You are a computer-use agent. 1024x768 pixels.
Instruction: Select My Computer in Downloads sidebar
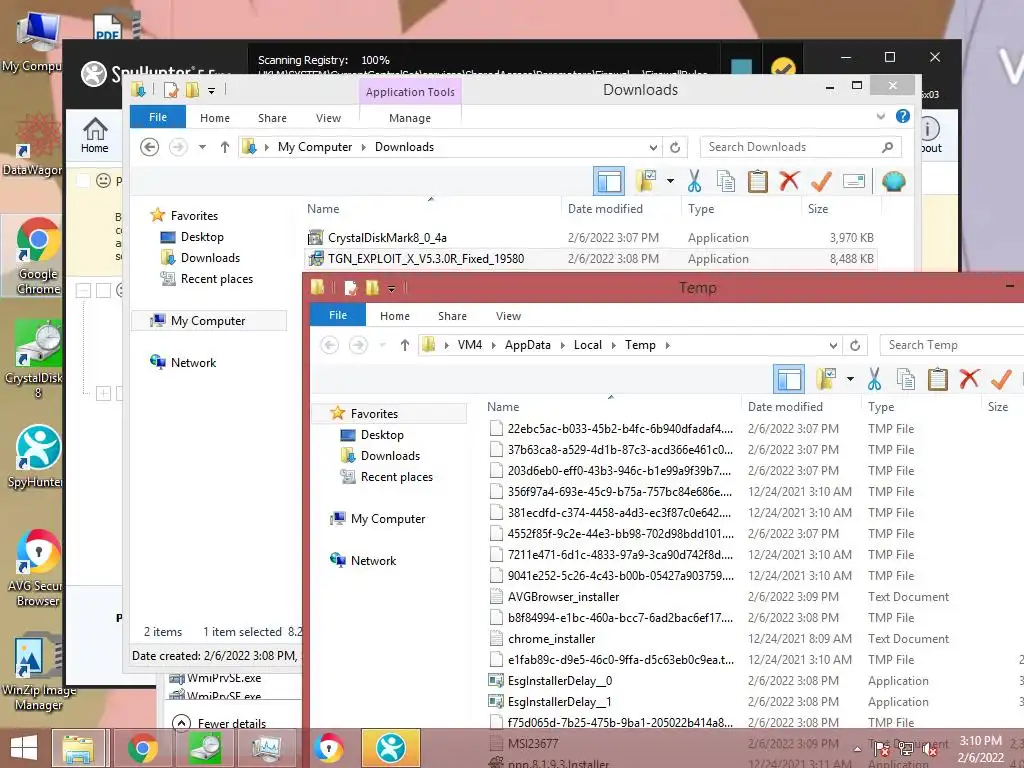pos(208,321)
